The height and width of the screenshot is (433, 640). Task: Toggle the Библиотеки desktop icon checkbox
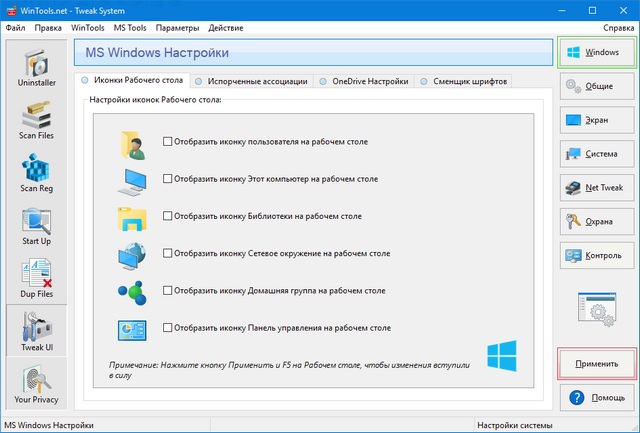pos(168,216)
